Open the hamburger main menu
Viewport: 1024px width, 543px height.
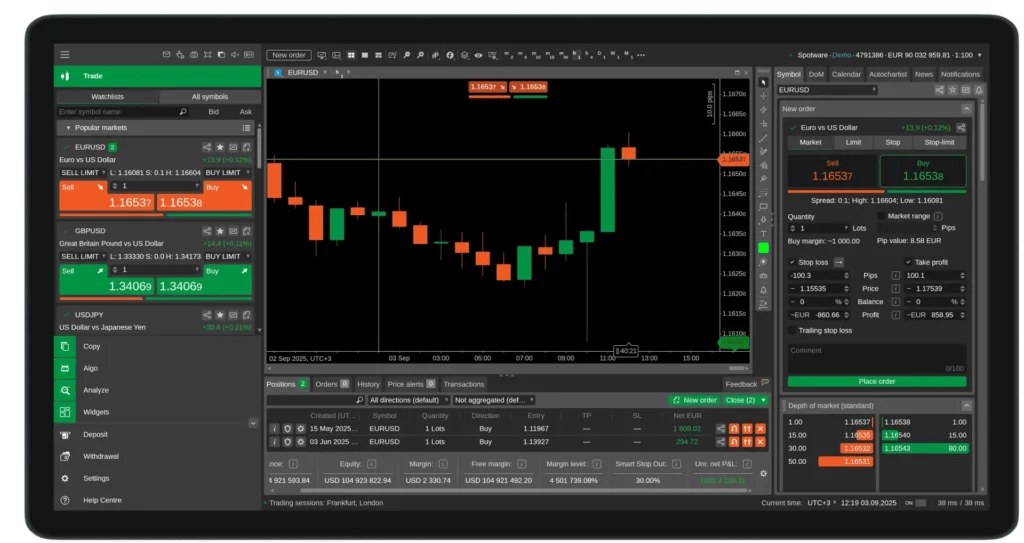click(65, 55)
